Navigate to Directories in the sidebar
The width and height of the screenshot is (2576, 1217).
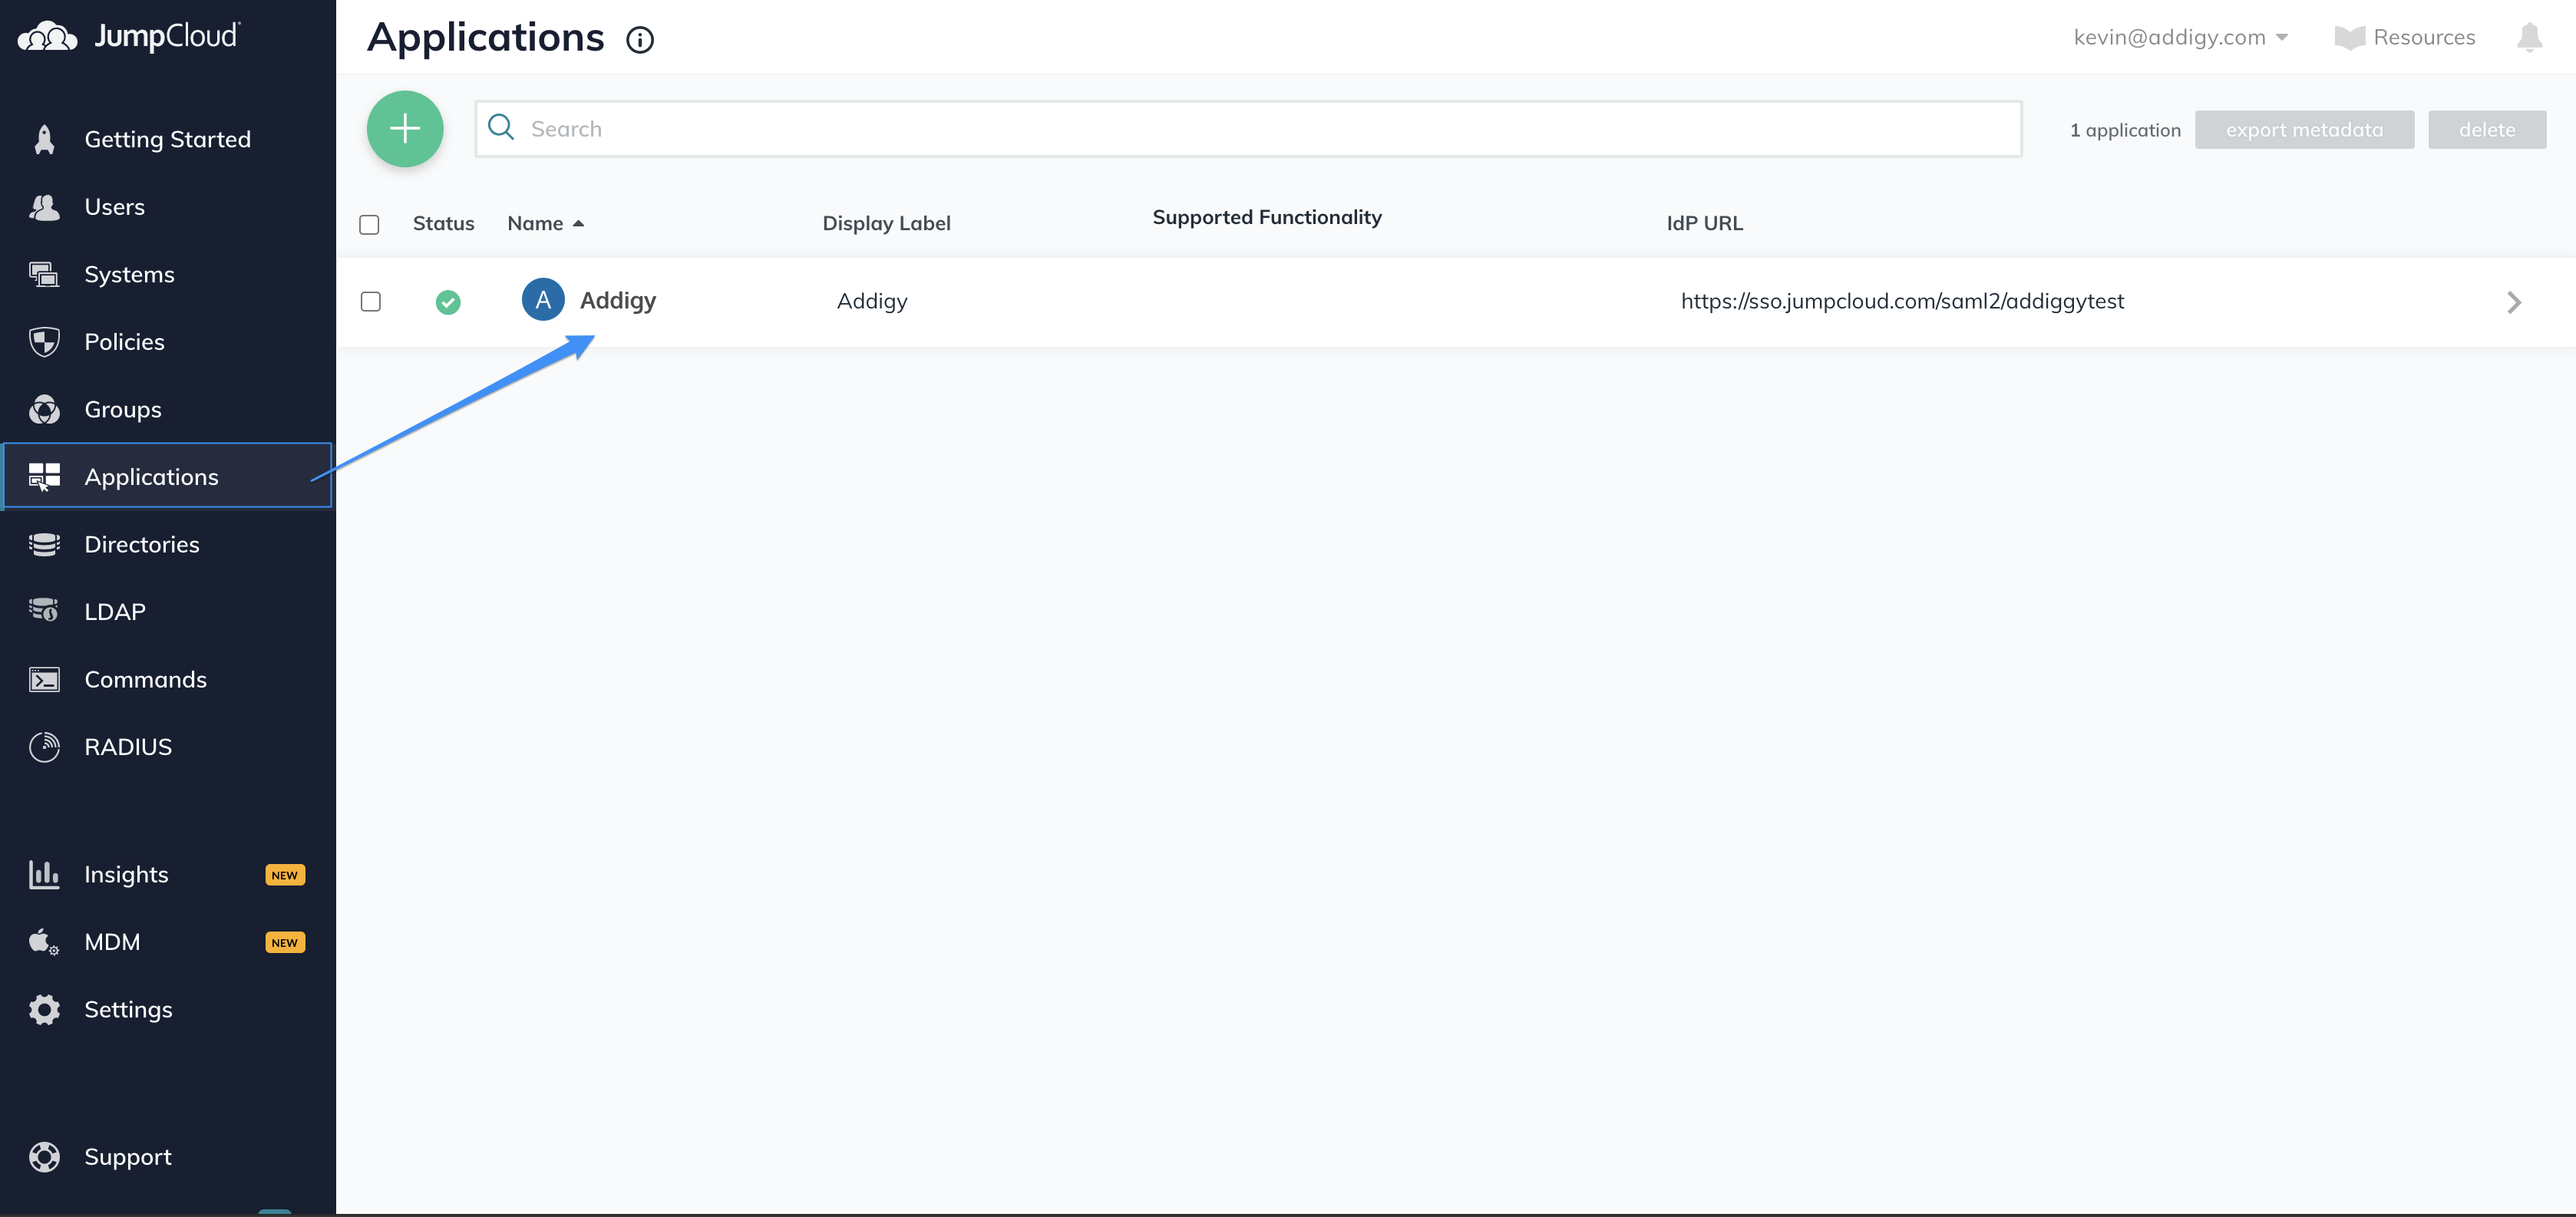[x=142, y=544]
